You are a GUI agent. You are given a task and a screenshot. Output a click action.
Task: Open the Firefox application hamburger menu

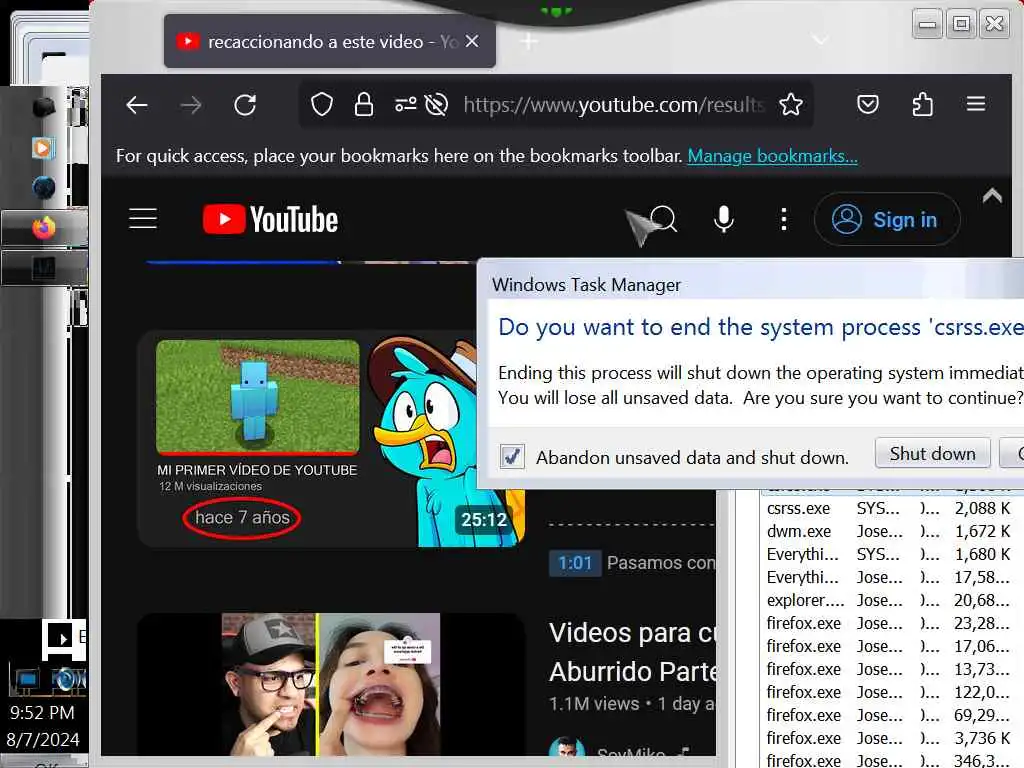pyautogui.click(x=976, y=104)
